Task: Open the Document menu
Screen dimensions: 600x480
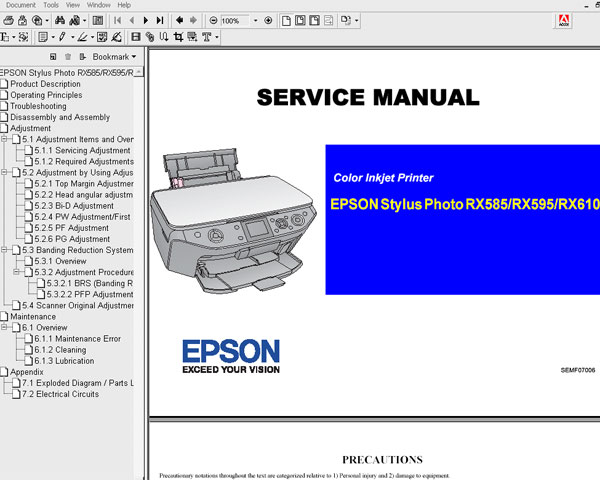Action: [x=21, y=5]
